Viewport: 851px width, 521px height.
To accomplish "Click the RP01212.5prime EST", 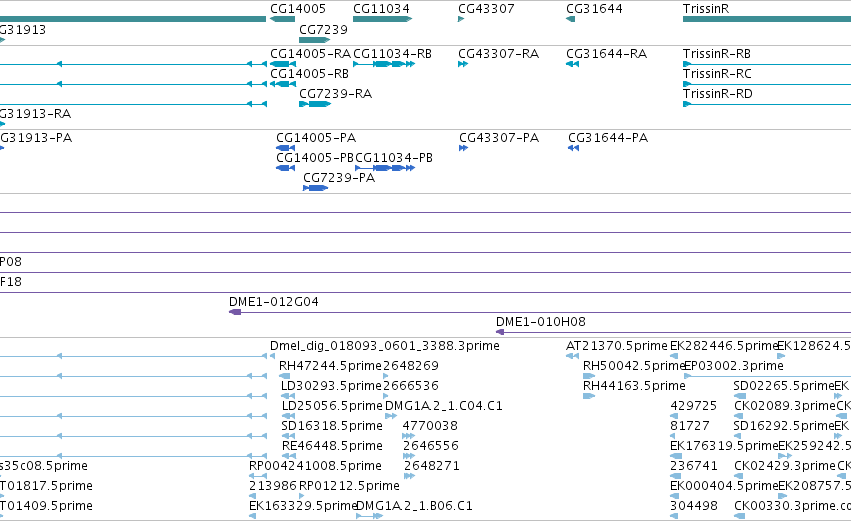I will pyautogui.click(x=302, y=496).
